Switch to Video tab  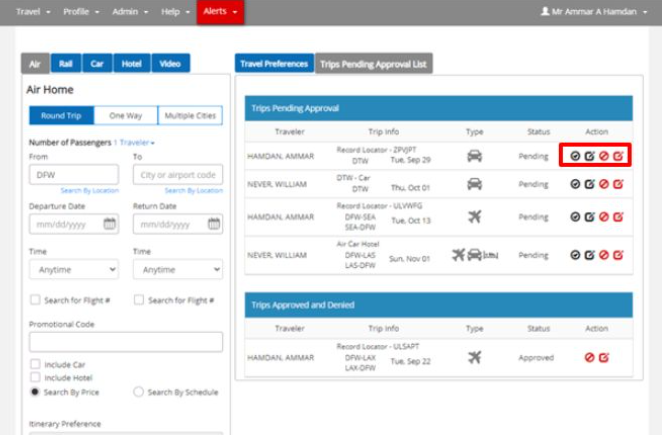point(170,64)
